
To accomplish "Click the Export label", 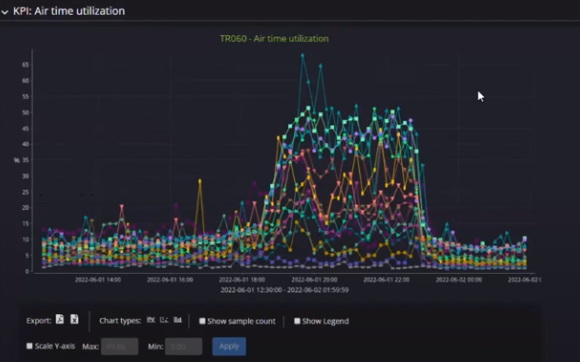I will click(x=38, y=321).
